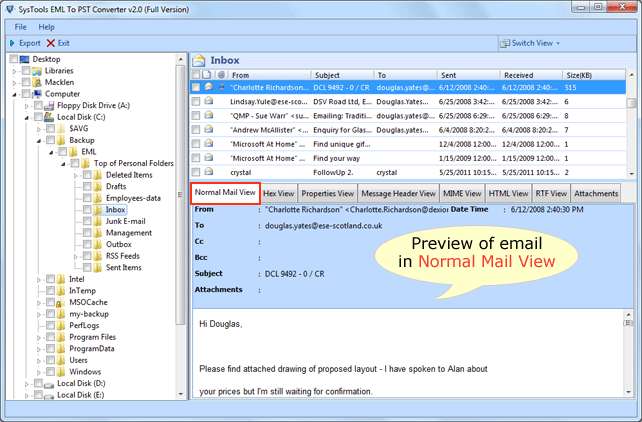
Task: Click envelope icon of Andrew McAllister email
Action: click(x=209, y=130)
